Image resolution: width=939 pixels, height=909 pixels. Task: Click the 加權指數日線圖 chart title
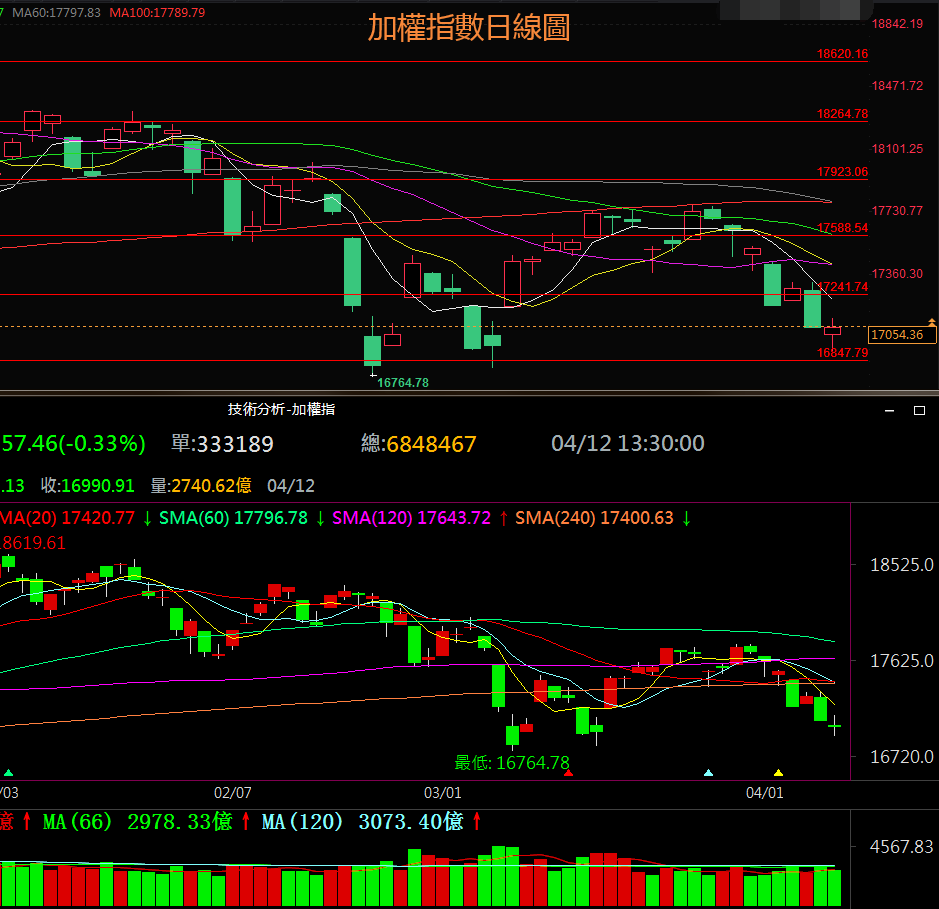coord(469,28)
